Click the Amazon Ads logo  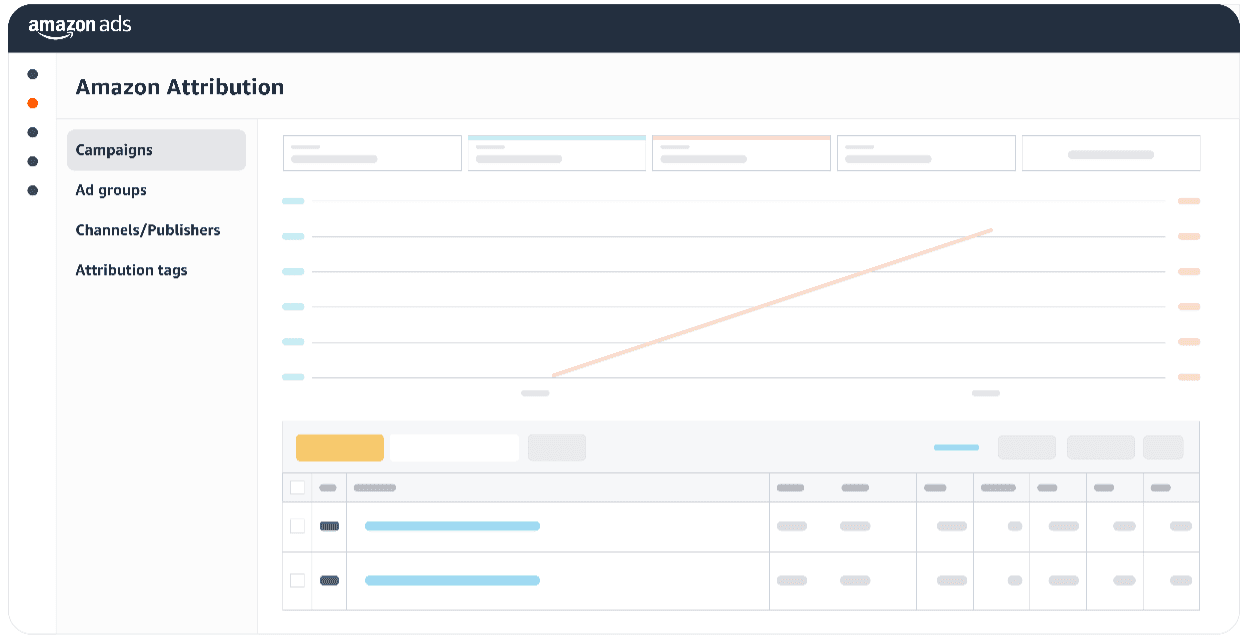[x=79, y=27]
